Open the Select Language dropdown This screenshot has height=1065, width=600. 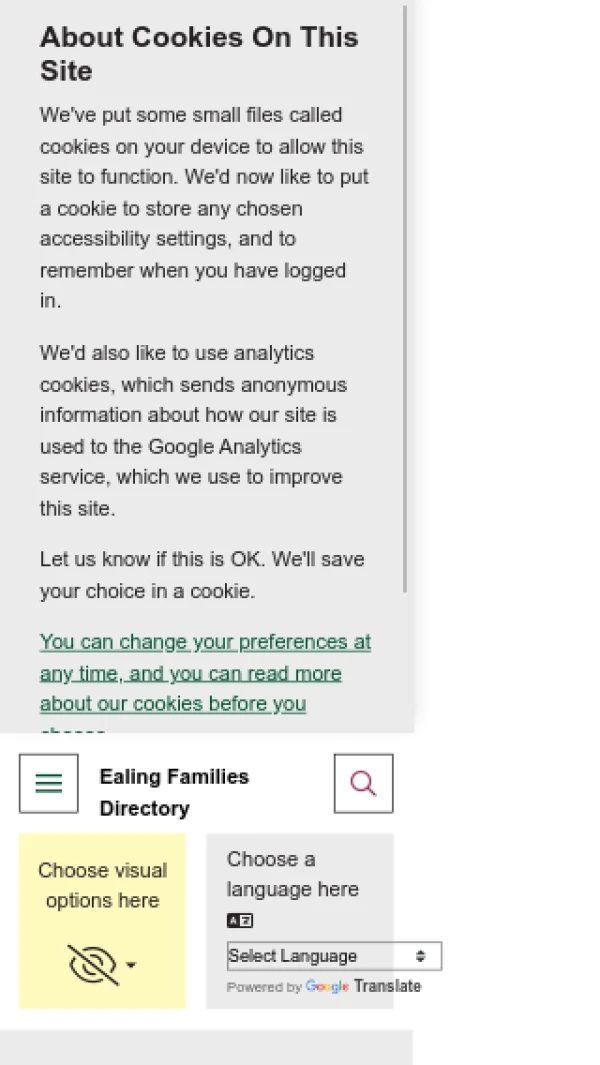point(320,956)
